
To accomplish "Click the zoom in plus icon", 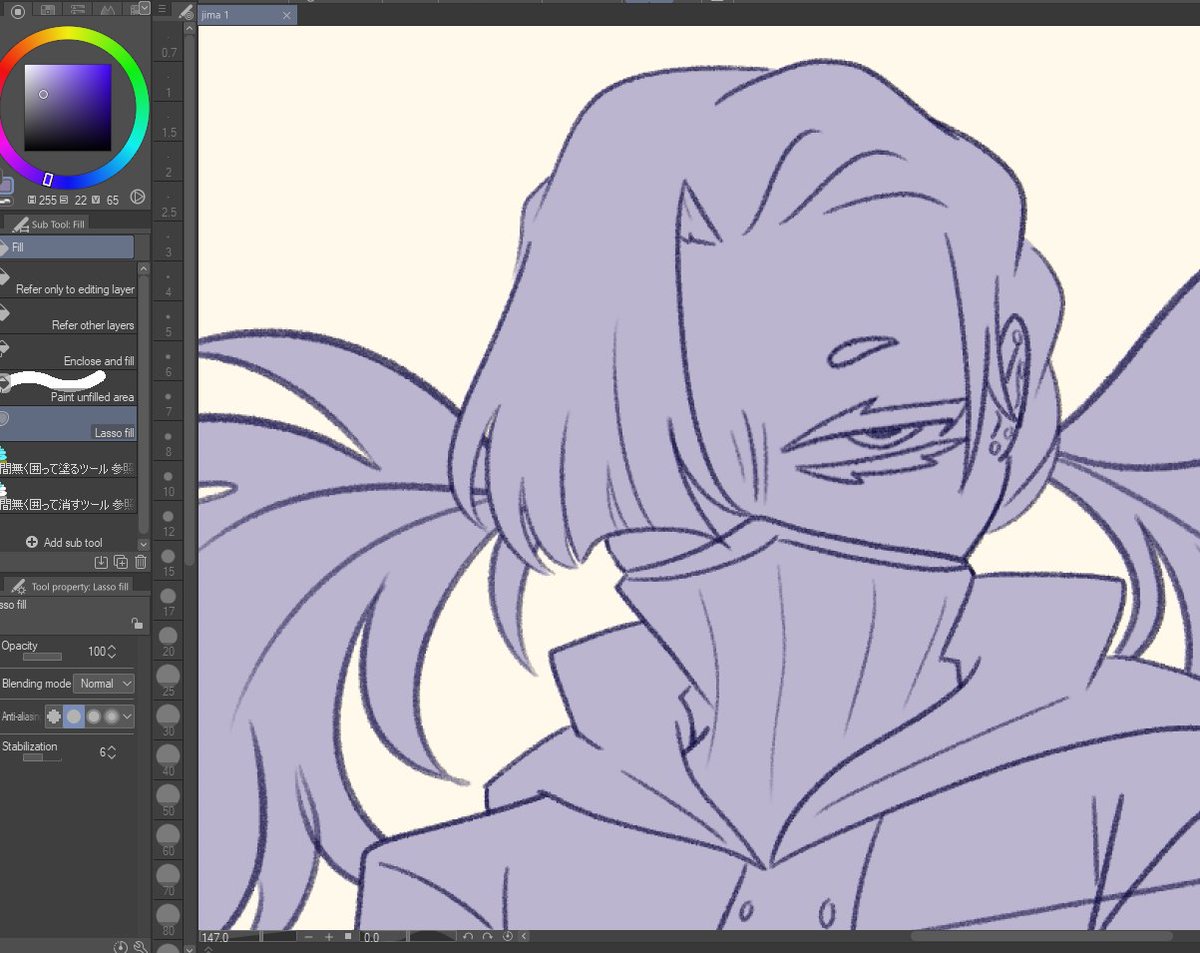I will tap(327, 937).
